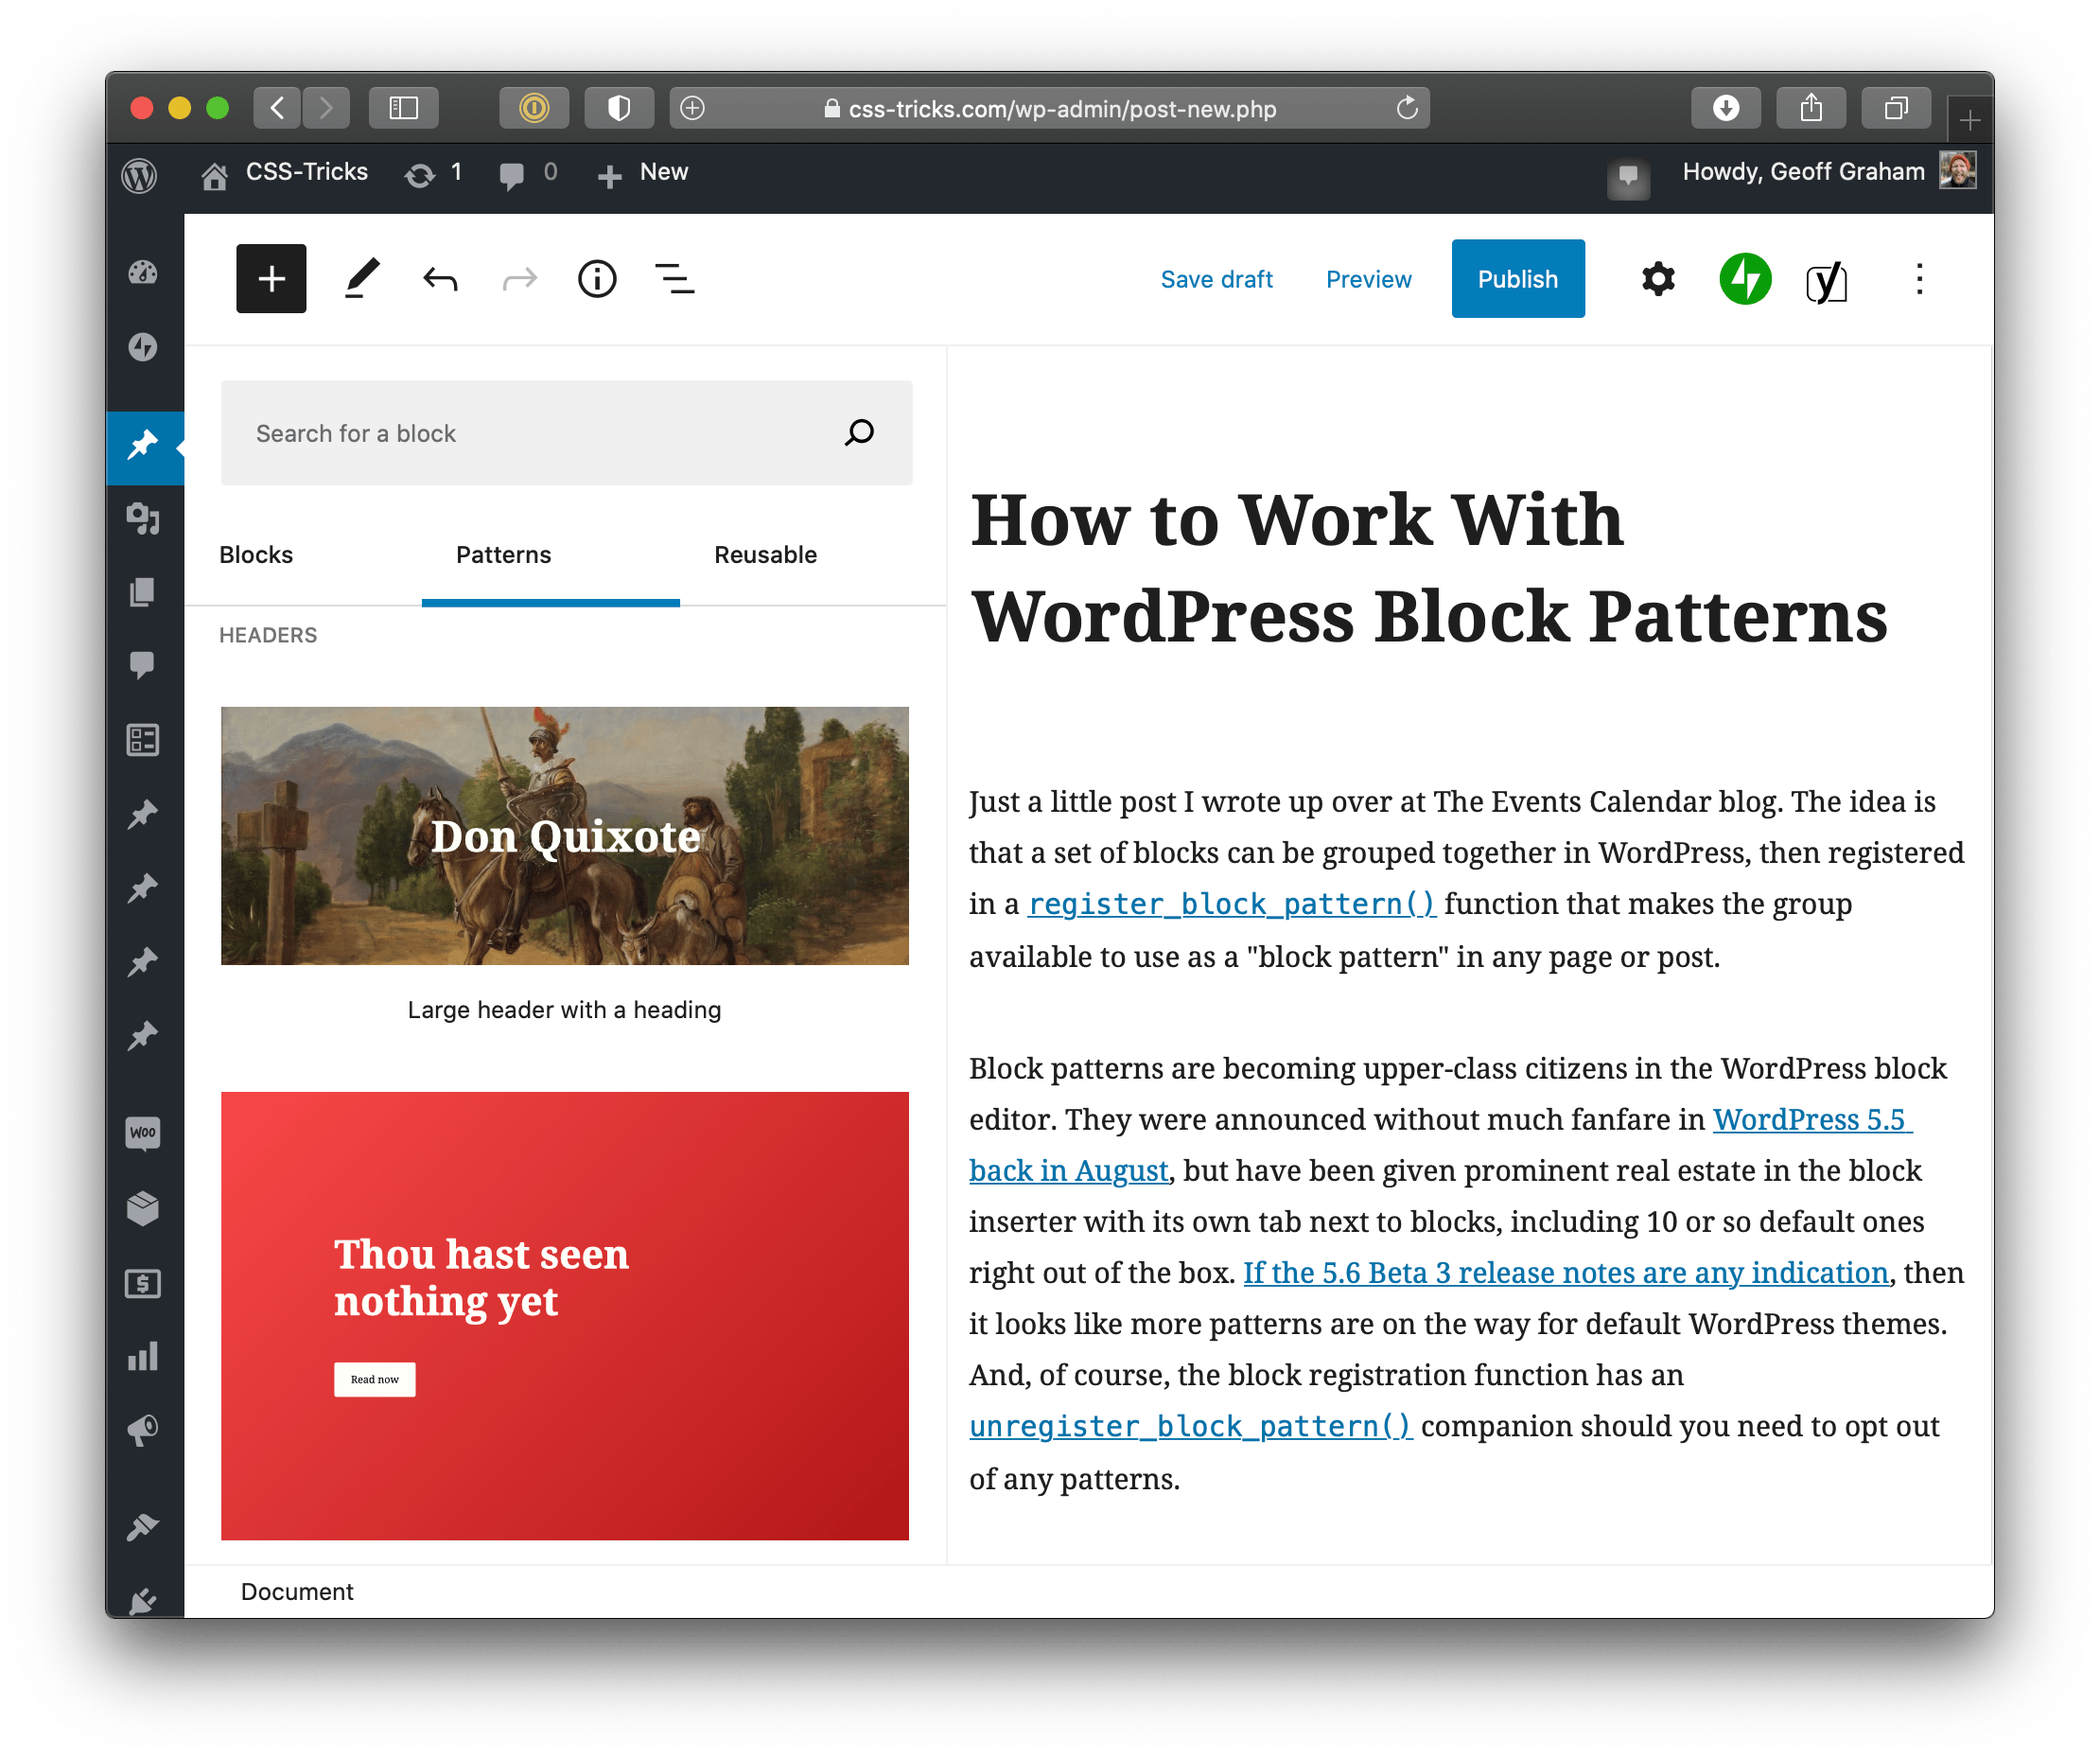
Task: Open the WooCommerce Woo icon
Action: (x=143, y=1133)
